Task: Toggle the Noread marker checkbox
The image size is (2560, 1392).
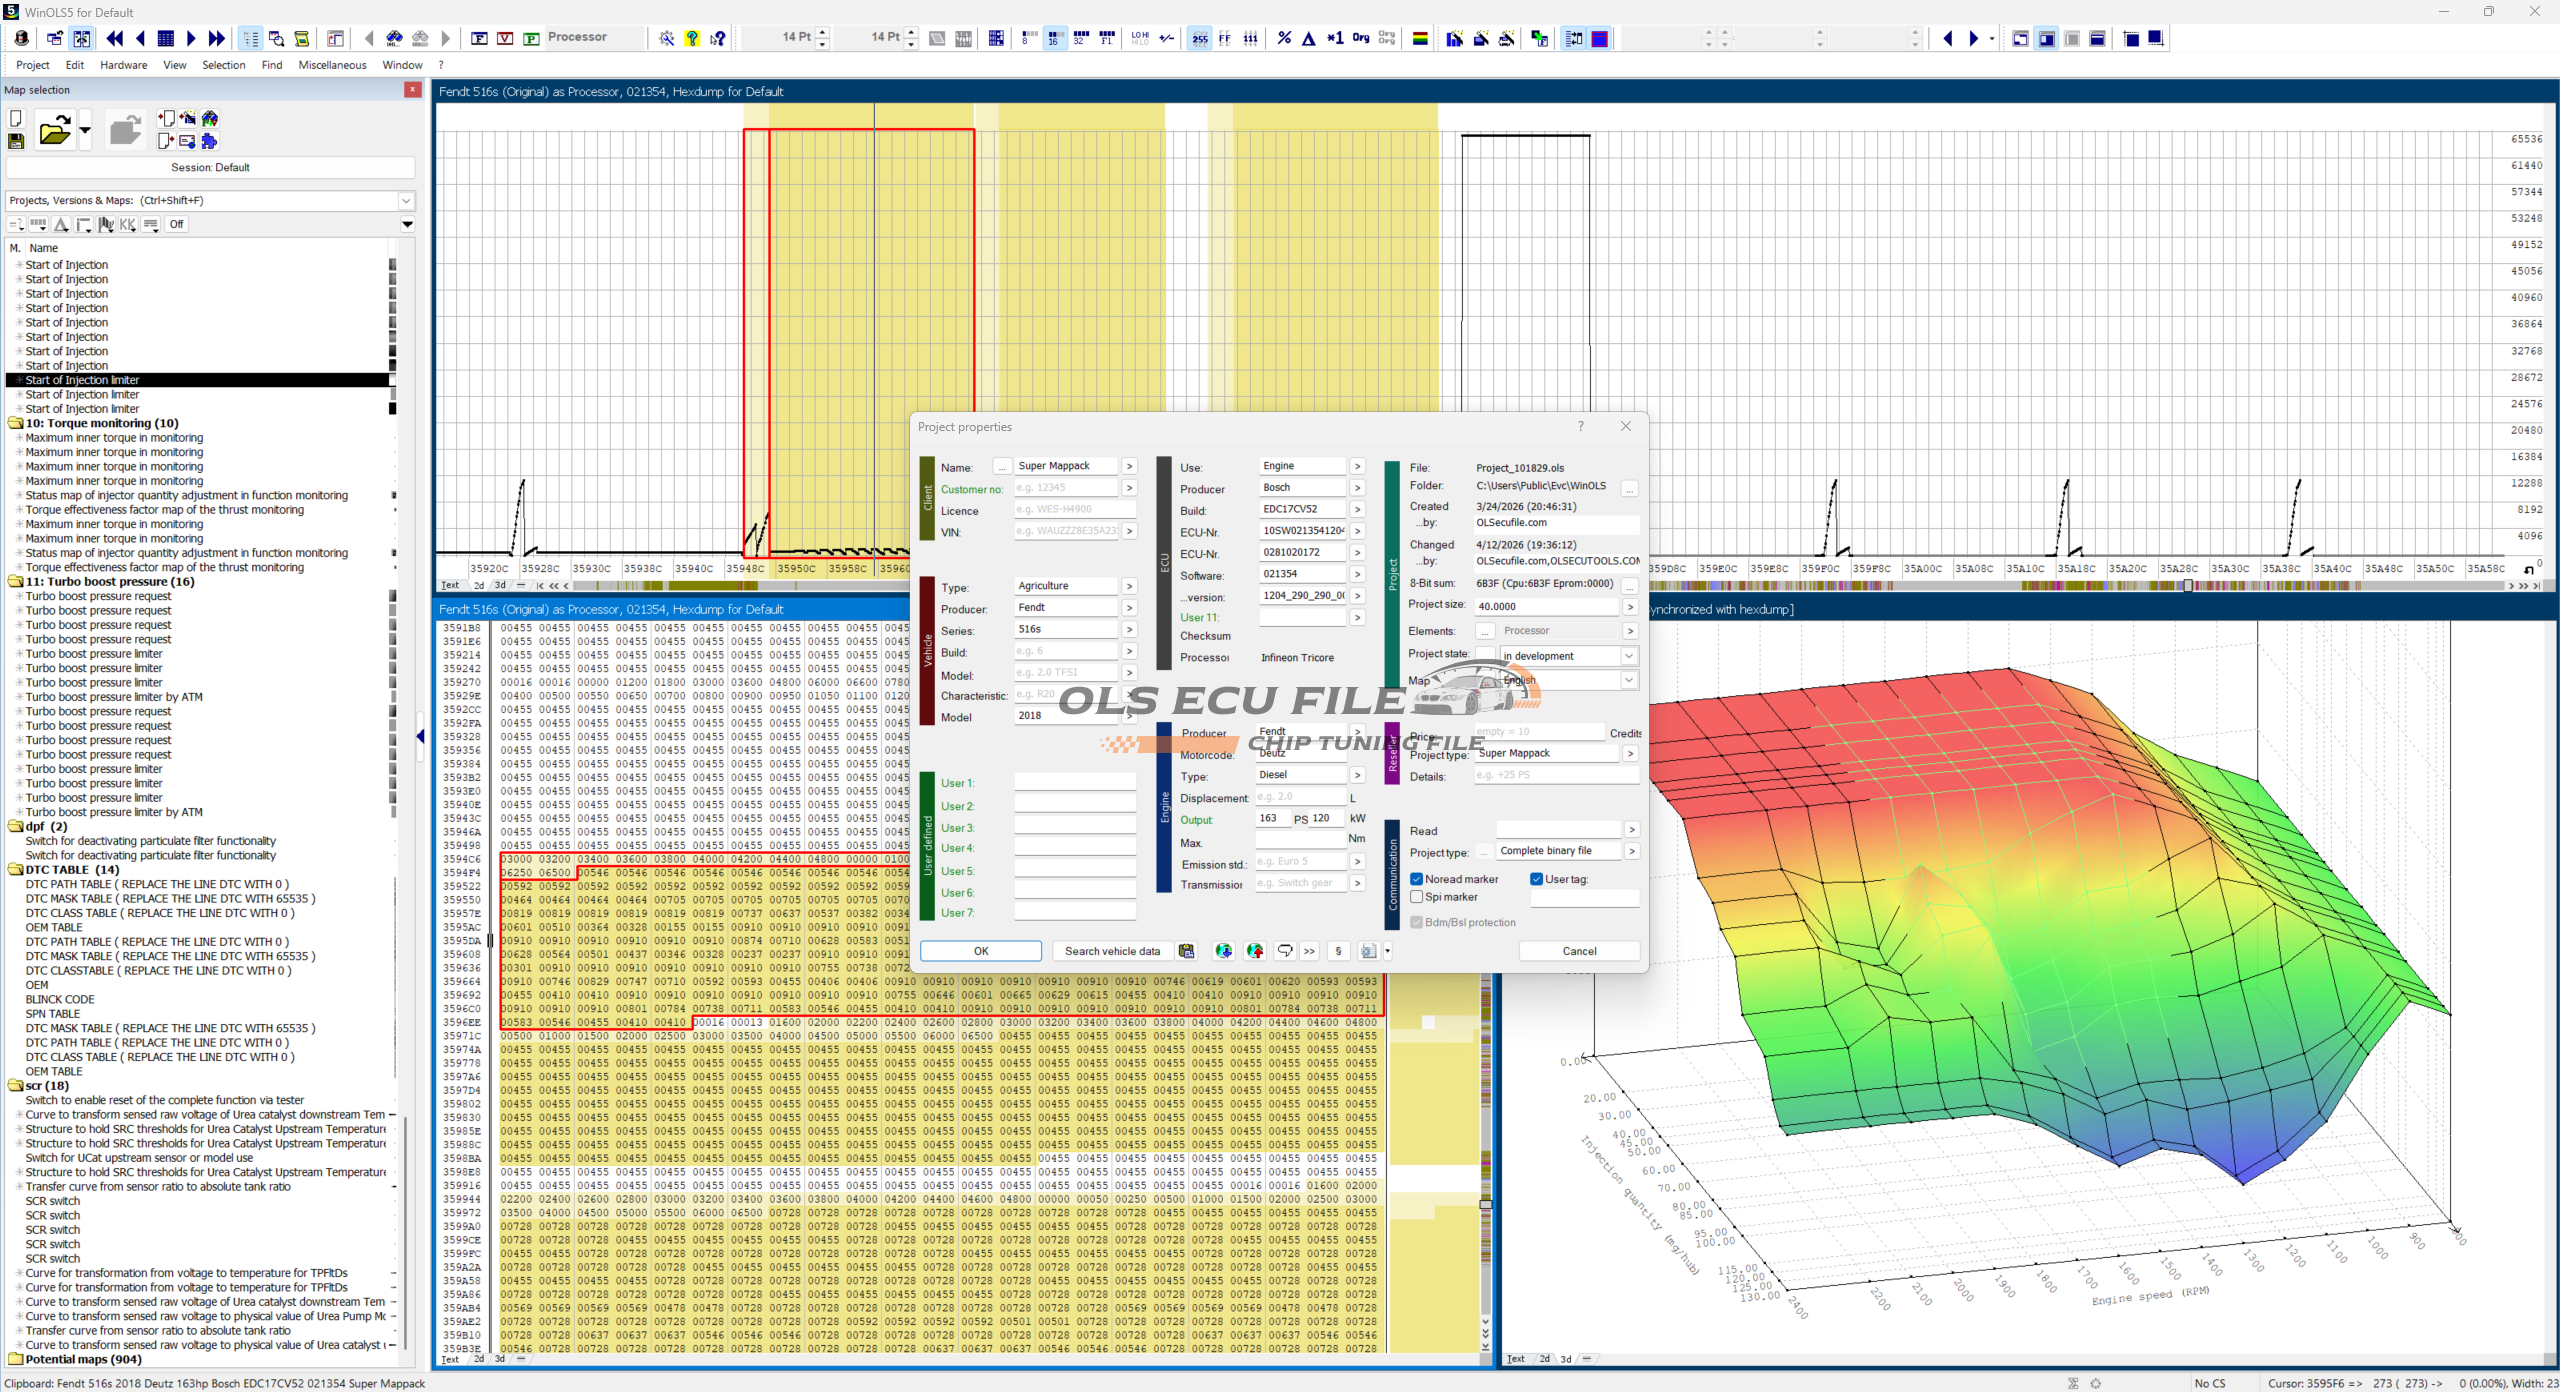Action: (1416, 879)
